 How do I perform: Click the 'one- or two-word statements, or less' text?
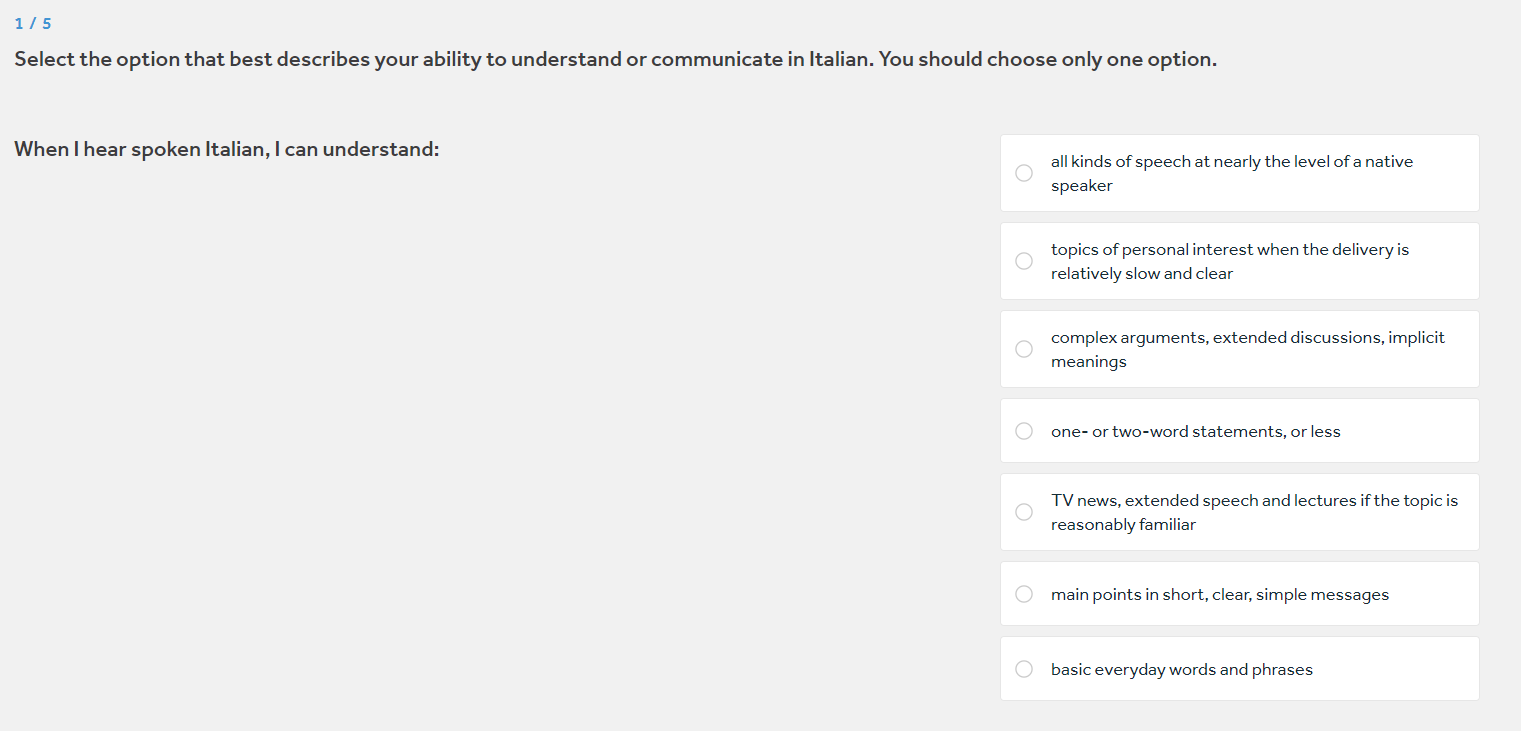point(1195,431)
